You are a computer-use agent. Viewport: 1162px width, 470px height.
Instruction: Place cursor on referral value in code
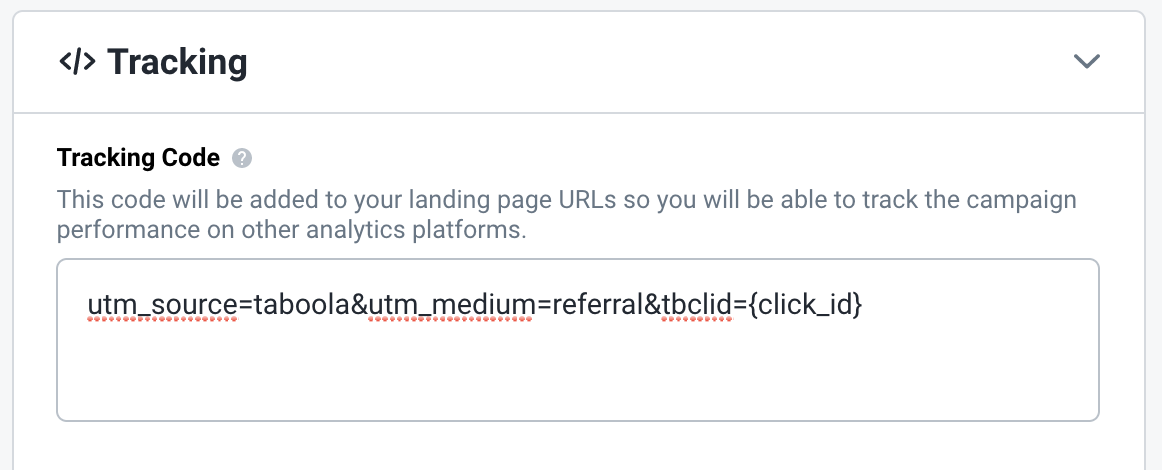[595, 304]
